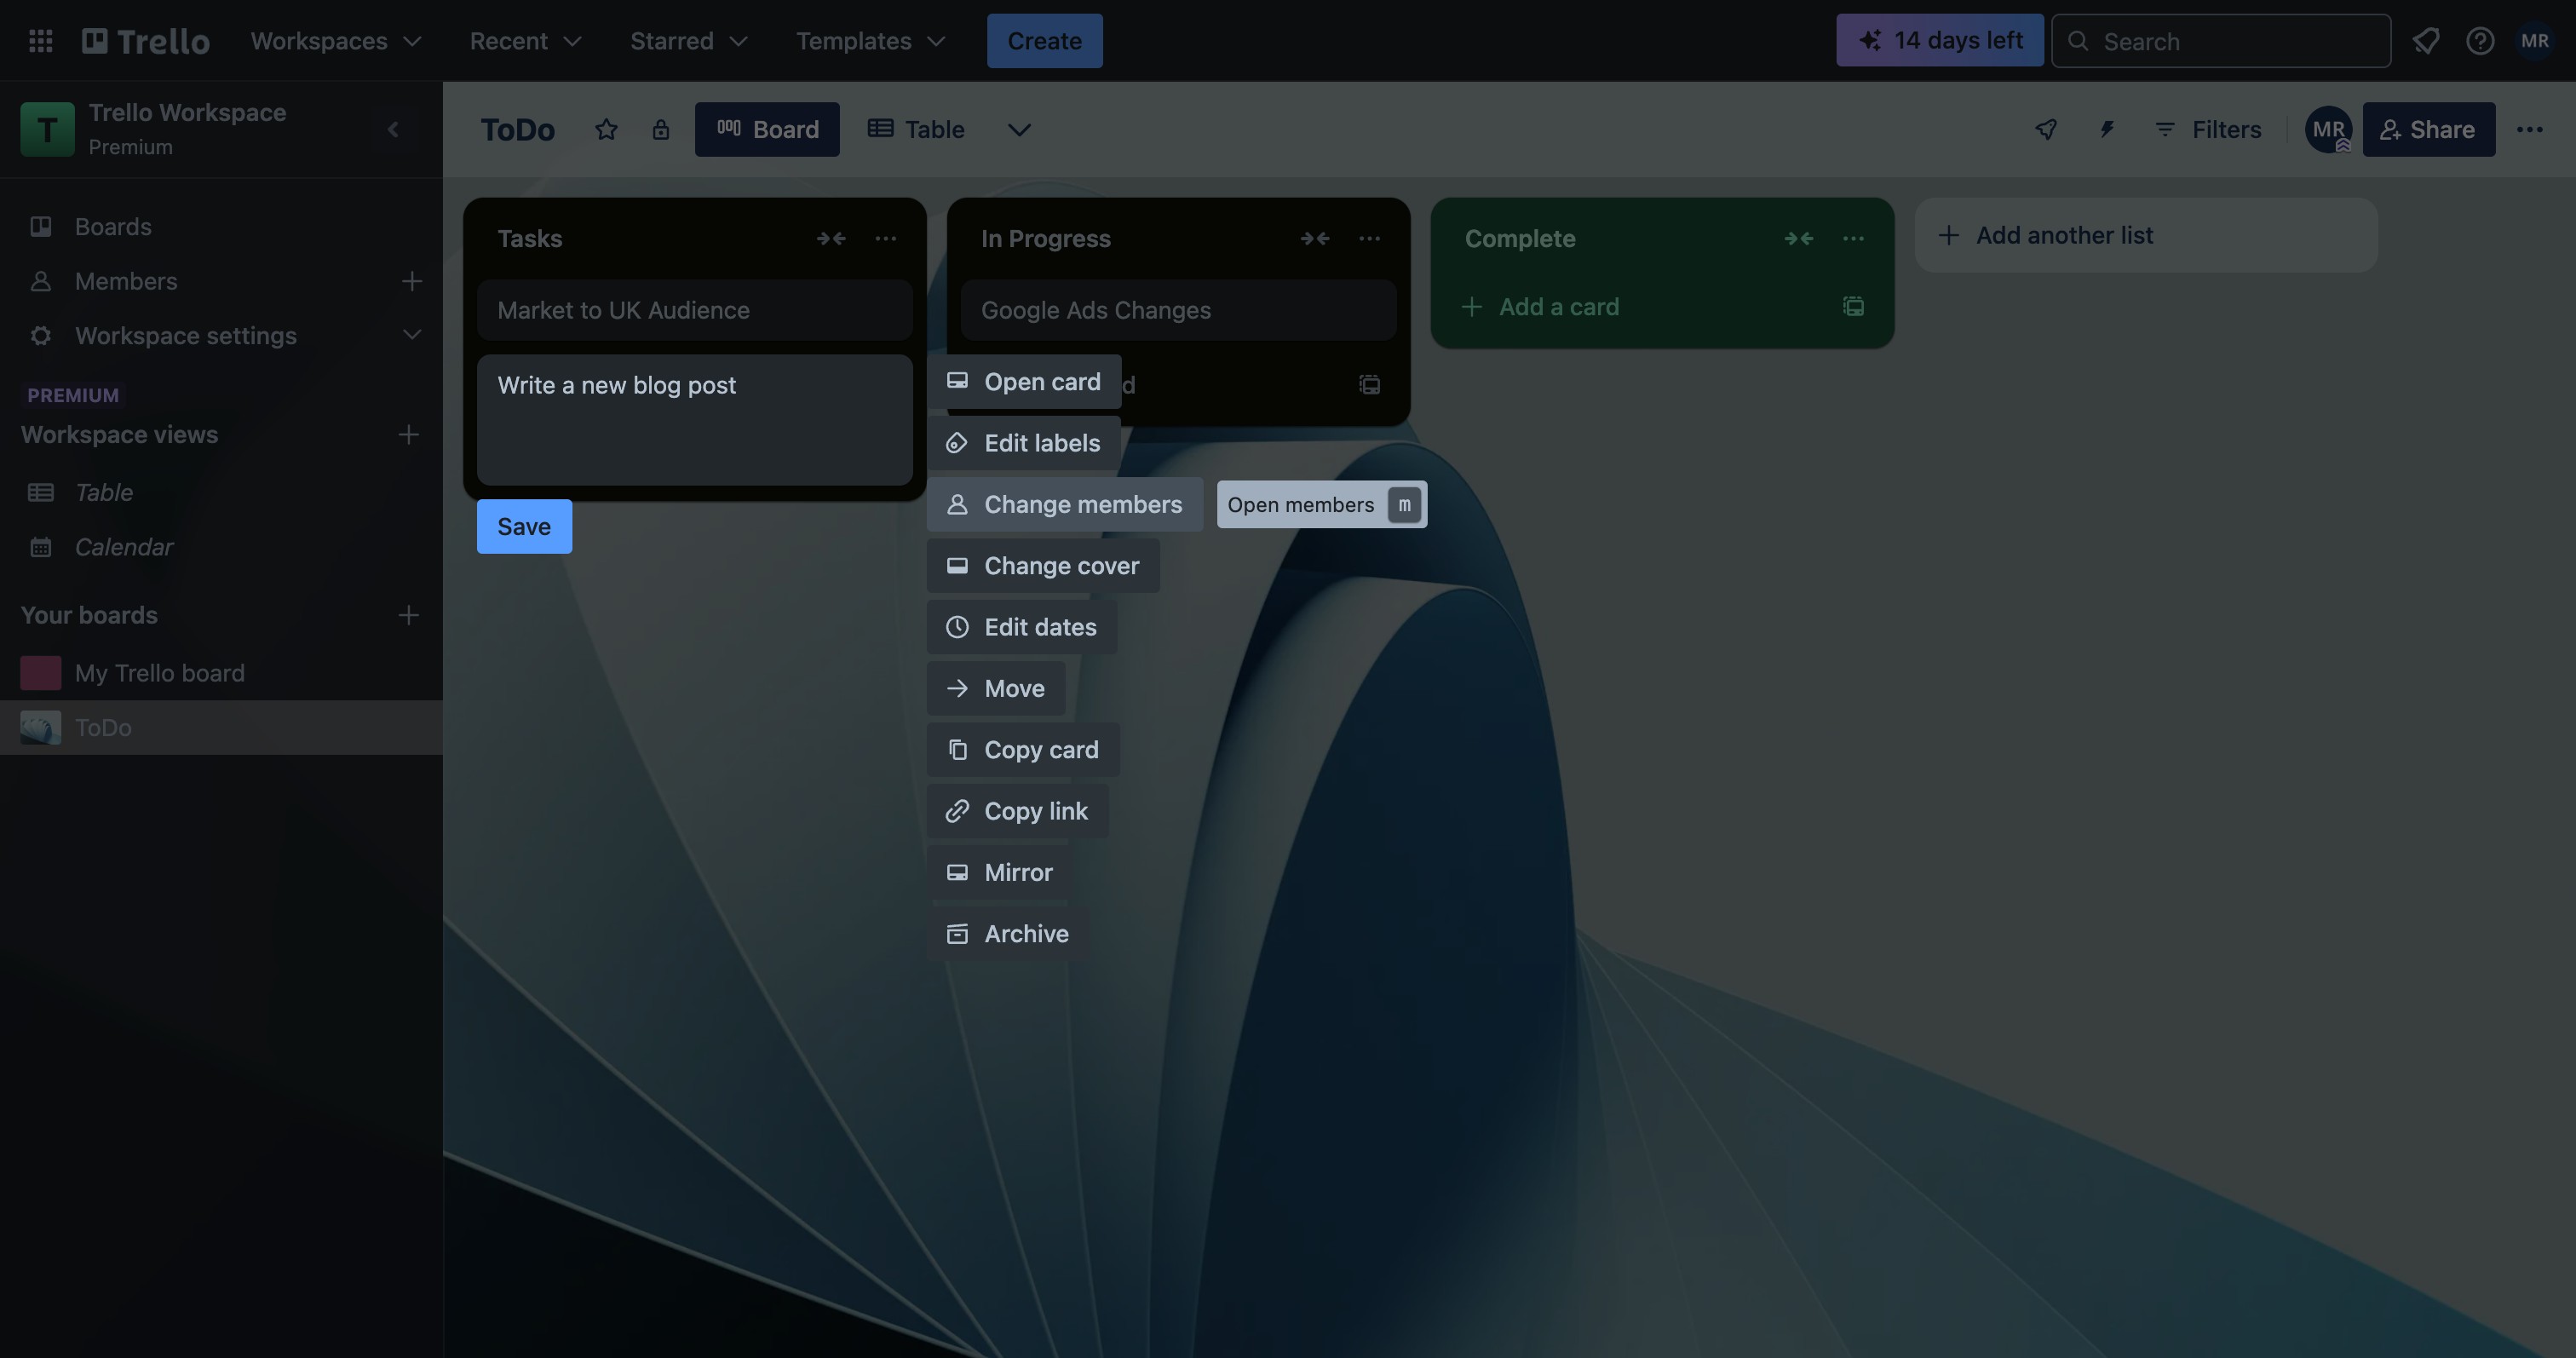Create card from template in Complete list
The width and height of the screenshot is (2576, 1358).
(x=1854, y=306)
